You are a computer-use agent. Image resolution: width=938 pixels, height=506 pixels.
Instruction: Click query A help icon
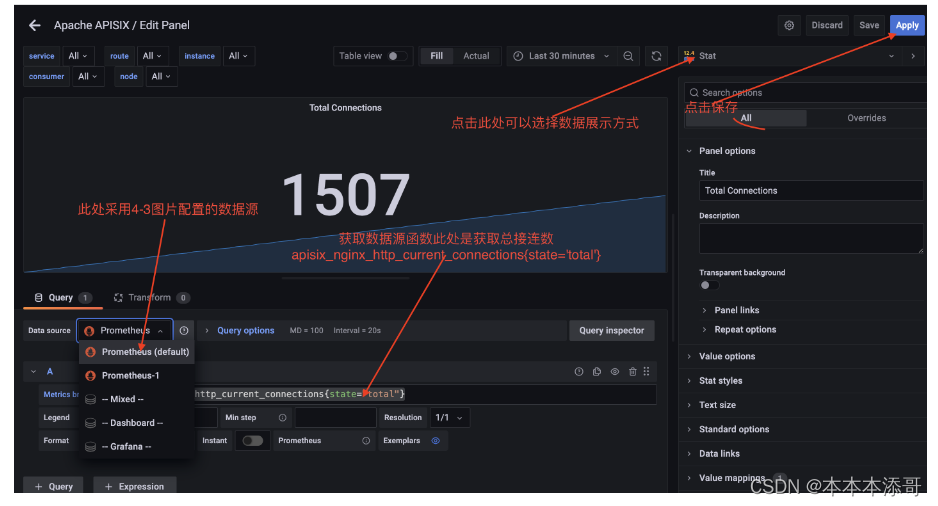coord(579,372)
